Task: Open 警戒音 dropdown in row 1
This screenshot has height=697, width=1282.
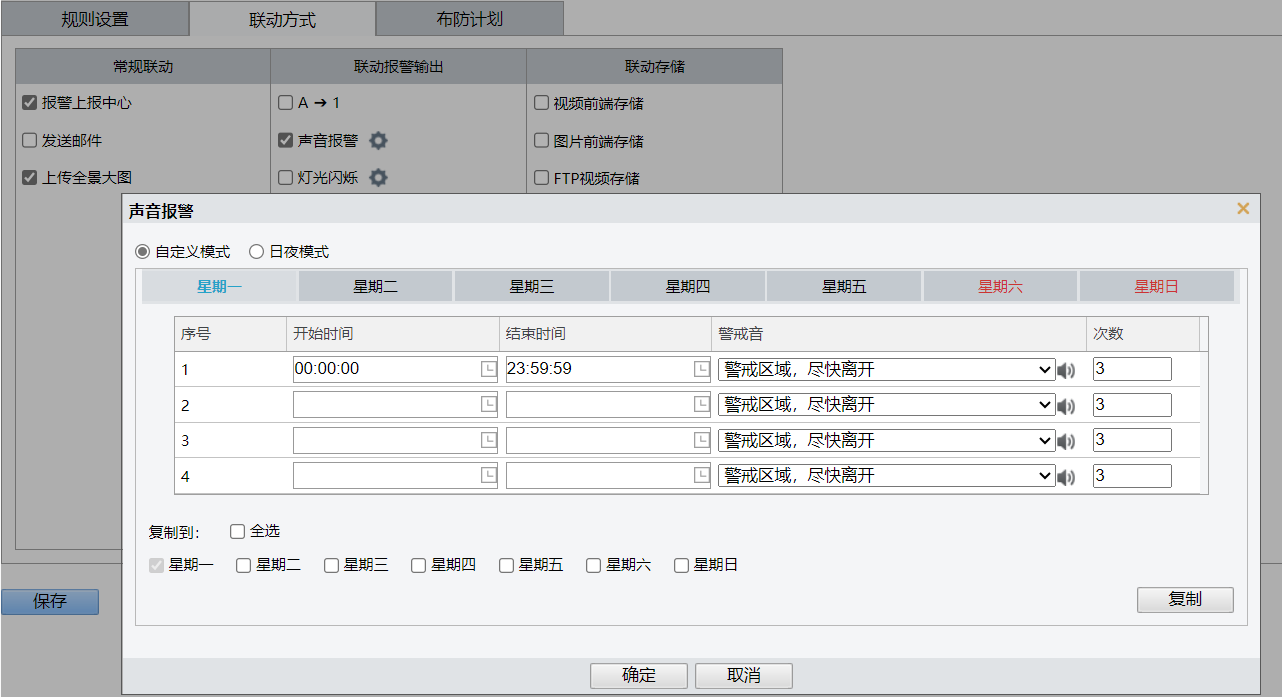Action: coord(886,370)
